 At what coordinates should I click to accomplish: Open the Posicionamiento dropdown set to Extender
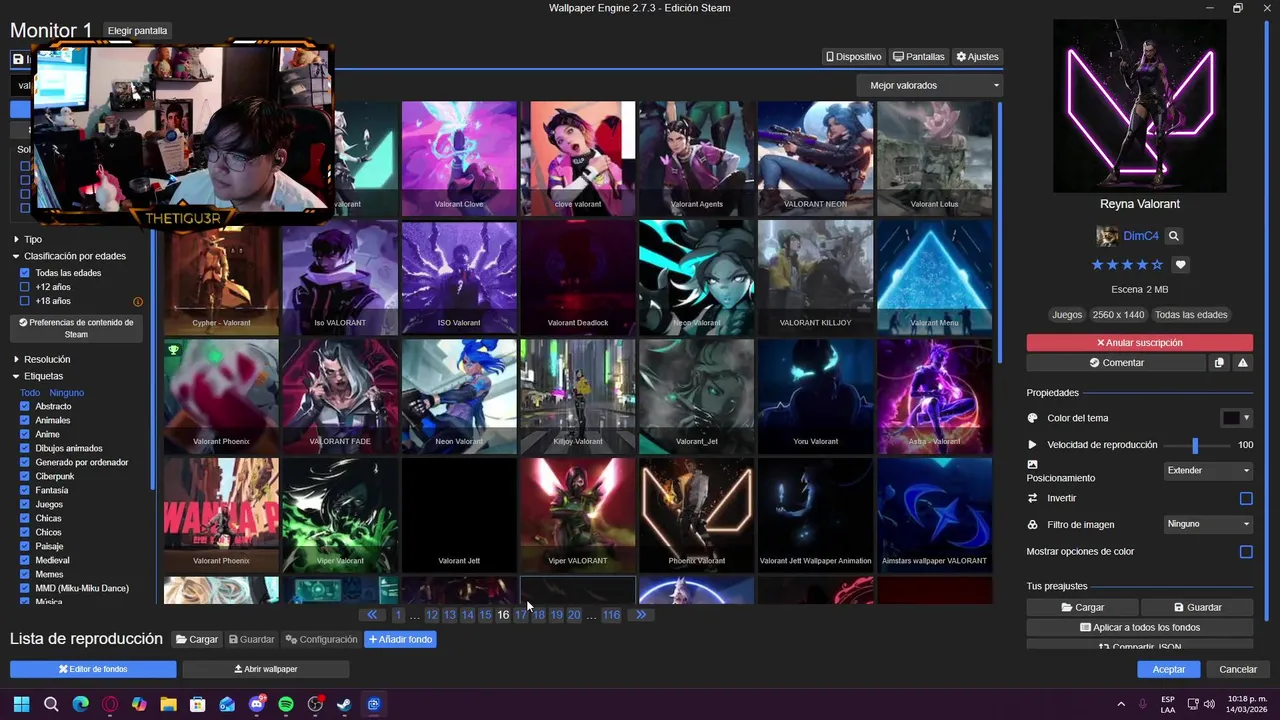(1209, 471)
